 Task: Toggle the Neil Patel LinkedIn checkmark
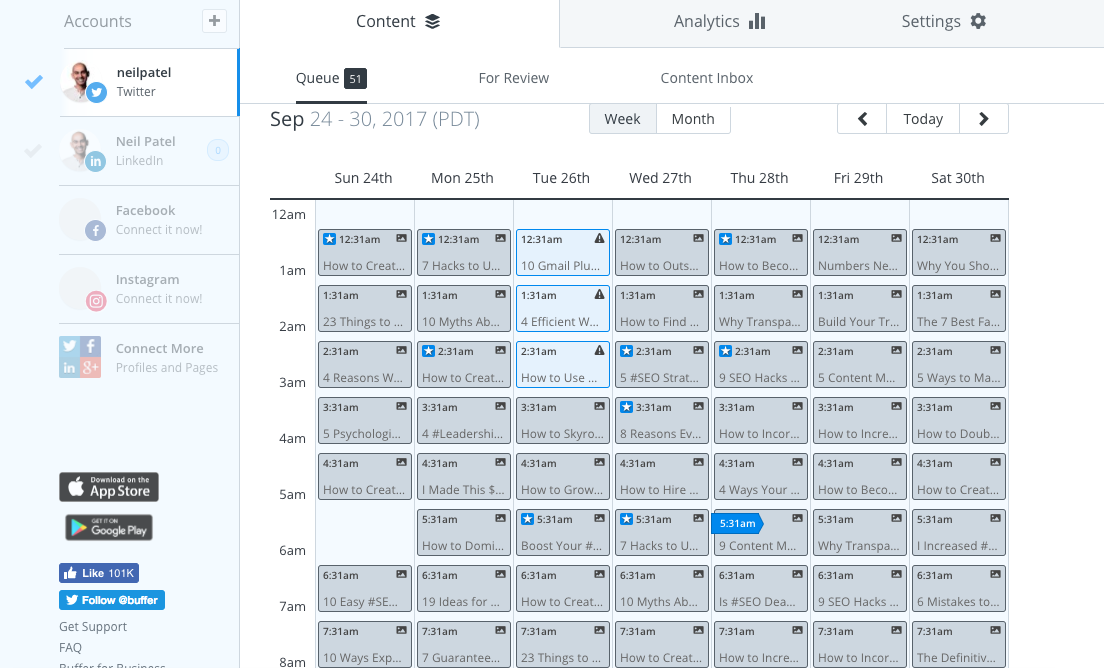click(33, 151)
